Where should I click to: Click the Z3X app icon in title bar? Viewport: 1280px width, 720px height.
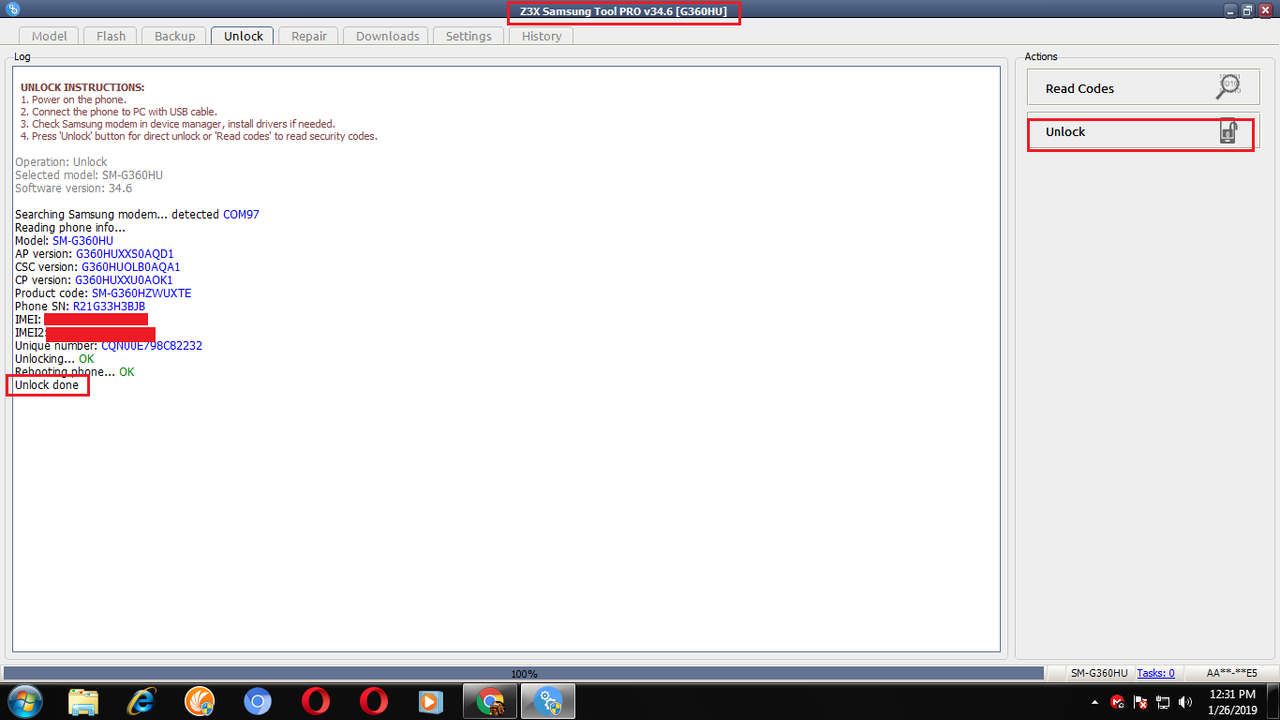(12, 9)
